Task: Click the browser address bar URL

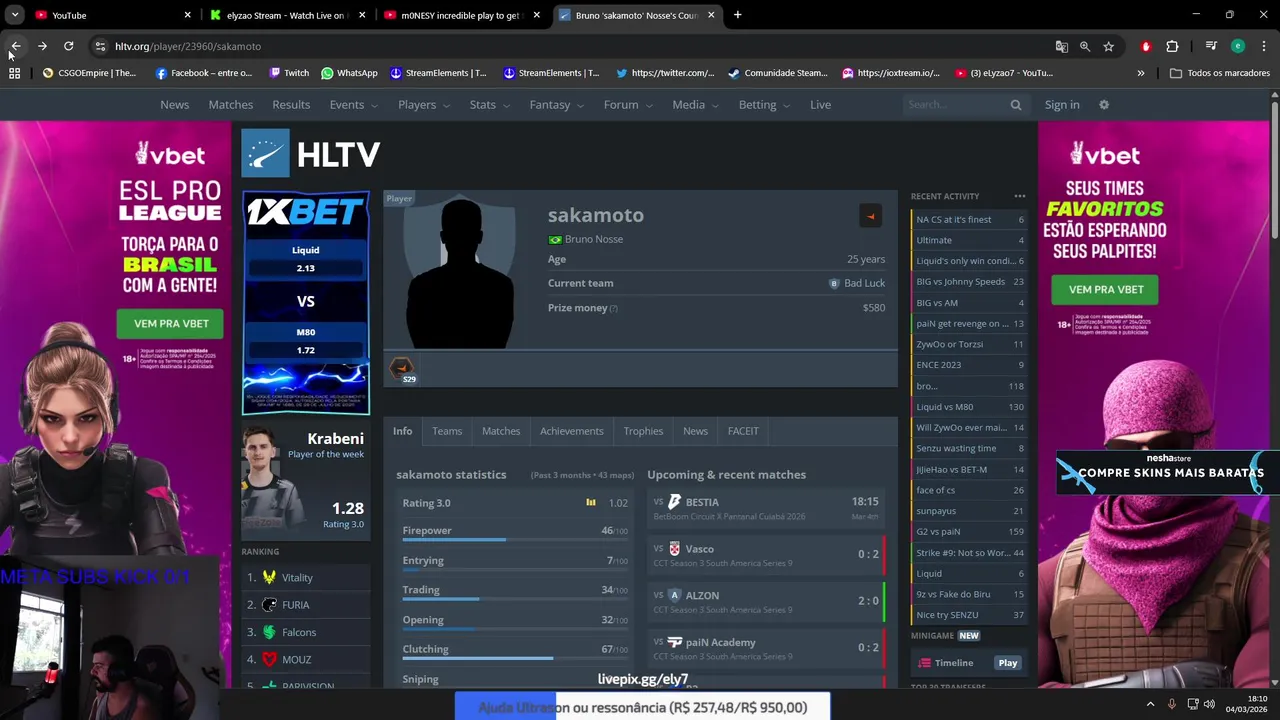Action: pyautogui.click(x=188, y=46)
